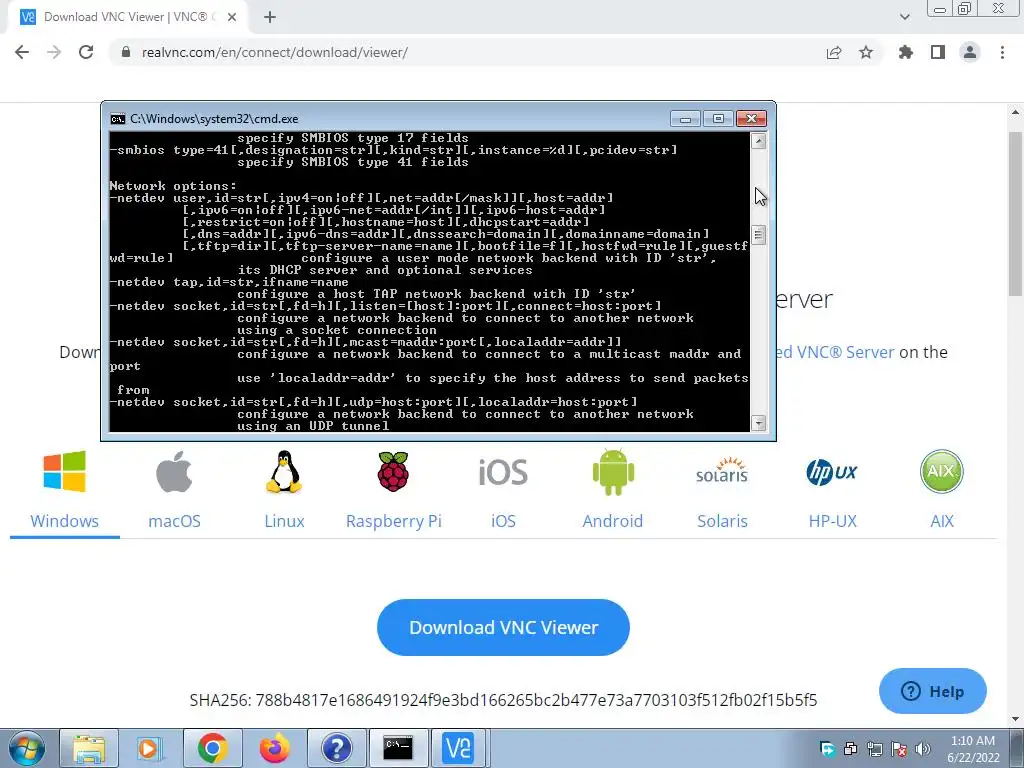Click the SHA256 checksum text
Image resolution: width=1024 pixels, height=768 pixels.
(503, 700)
